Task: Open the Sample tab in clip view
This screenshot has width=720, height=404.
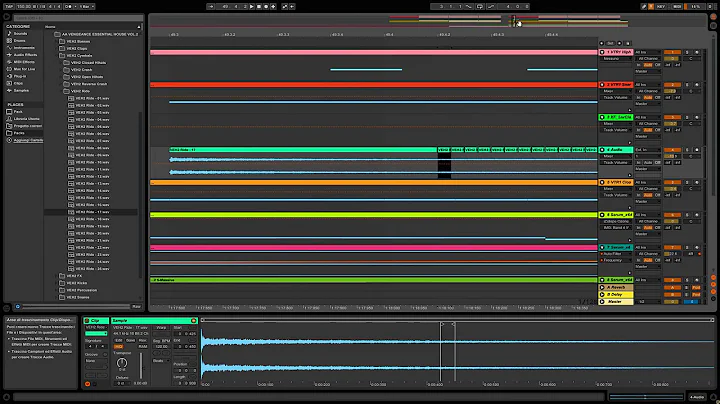Action: (154, 320)
